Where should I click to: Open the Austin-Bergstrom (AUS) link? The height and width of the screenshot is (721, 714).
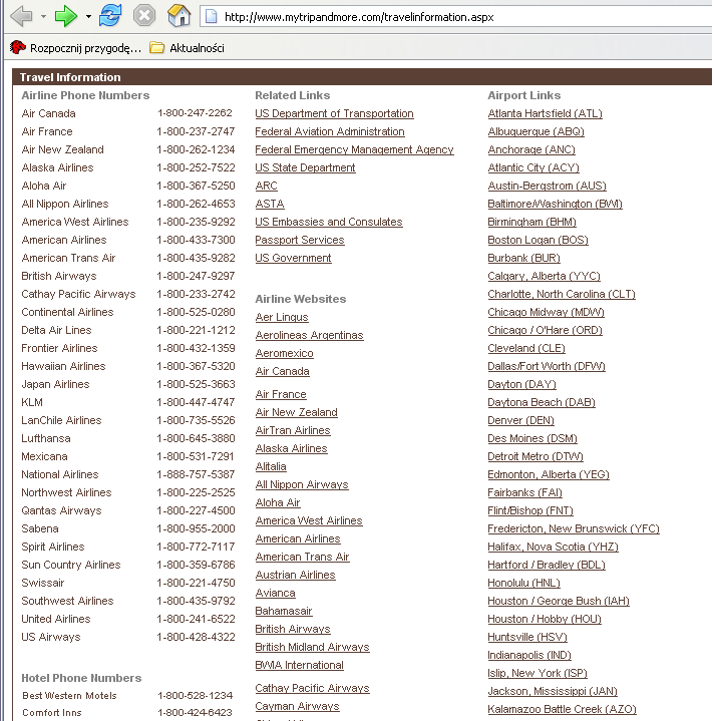coord(547,186)
